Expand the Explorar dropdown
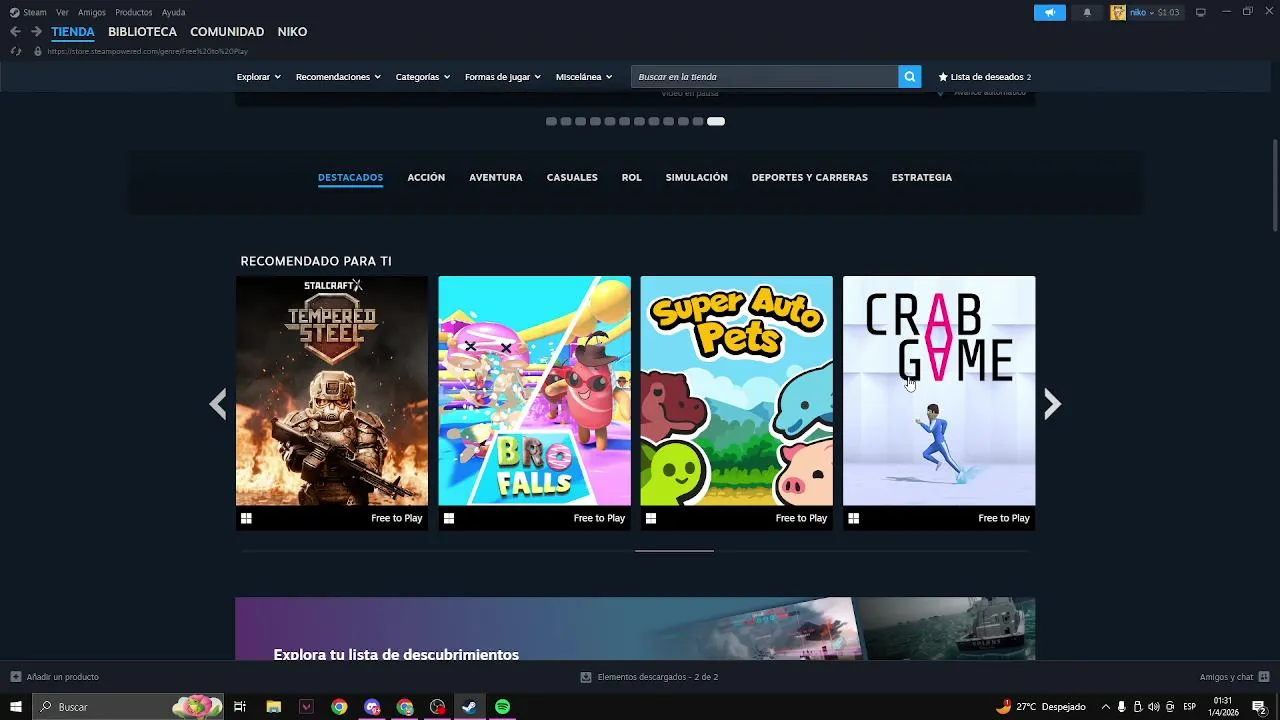This screenshot has width=1280, height=720. tap(259, 77)
